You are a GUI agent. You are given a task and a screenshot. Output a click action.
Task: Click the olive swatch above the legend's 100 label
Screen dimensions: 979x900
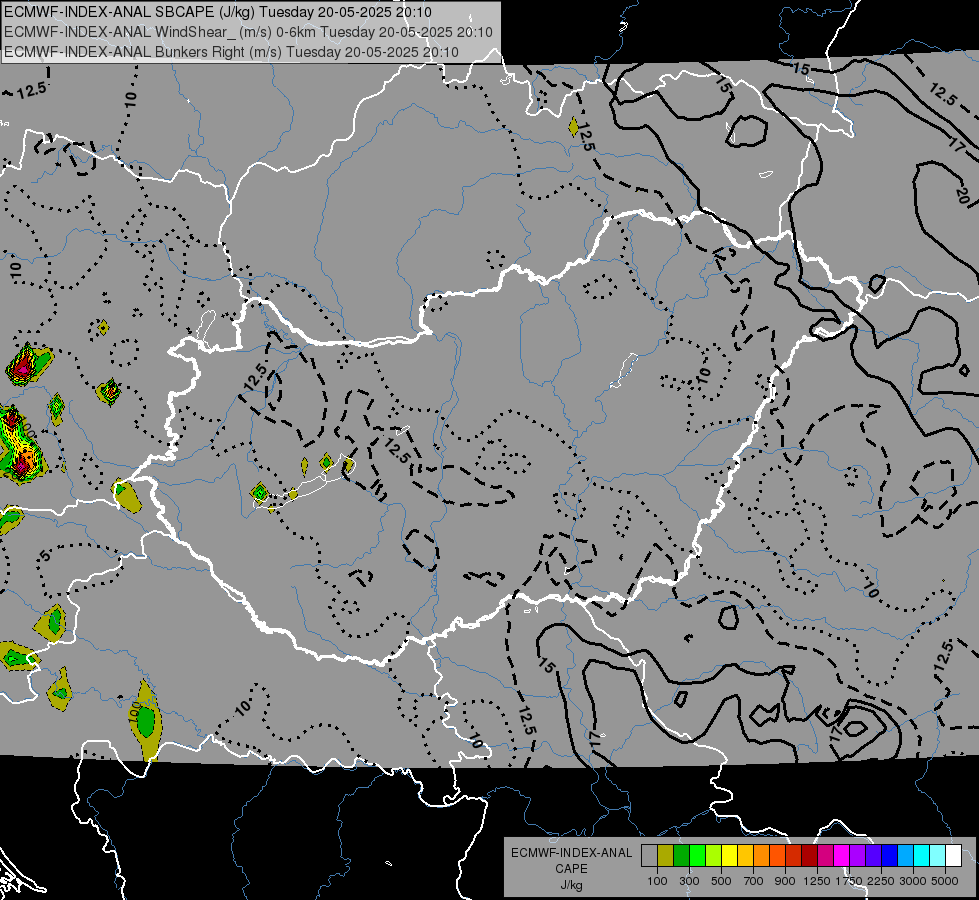pyautogui.click(x=665, y=855)
